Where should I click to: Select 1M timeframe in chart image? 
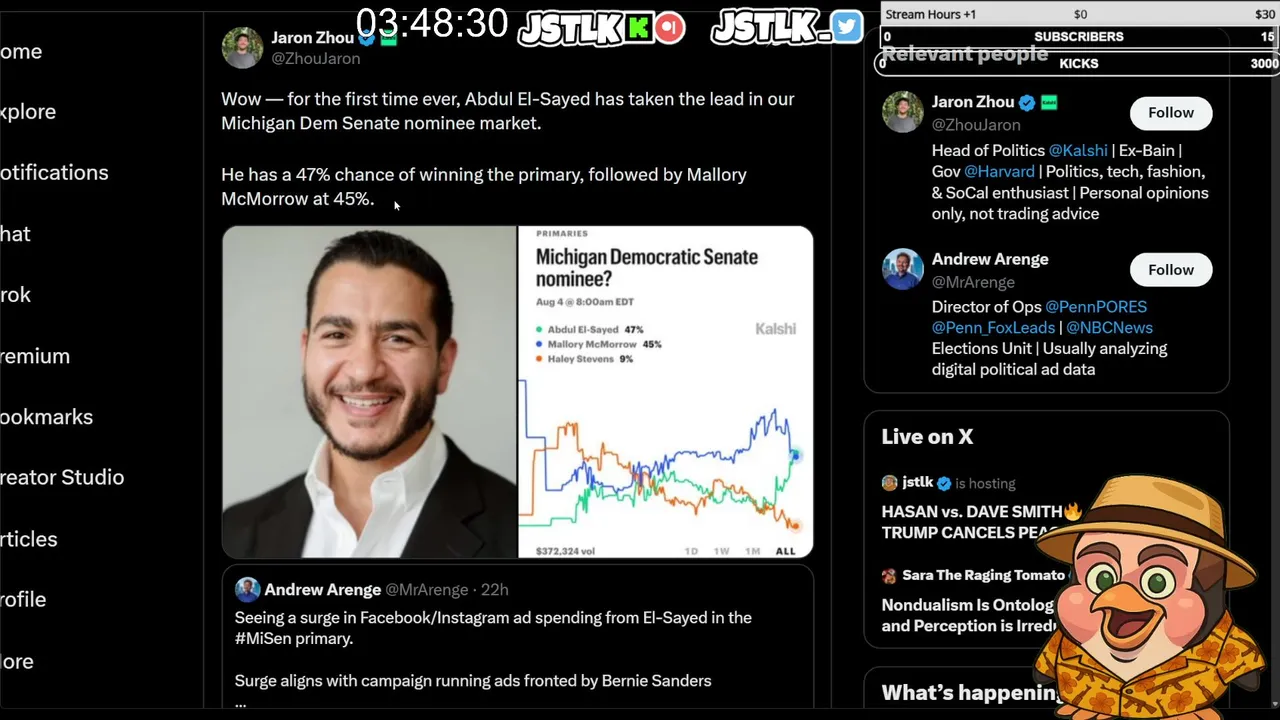point(753,551)
